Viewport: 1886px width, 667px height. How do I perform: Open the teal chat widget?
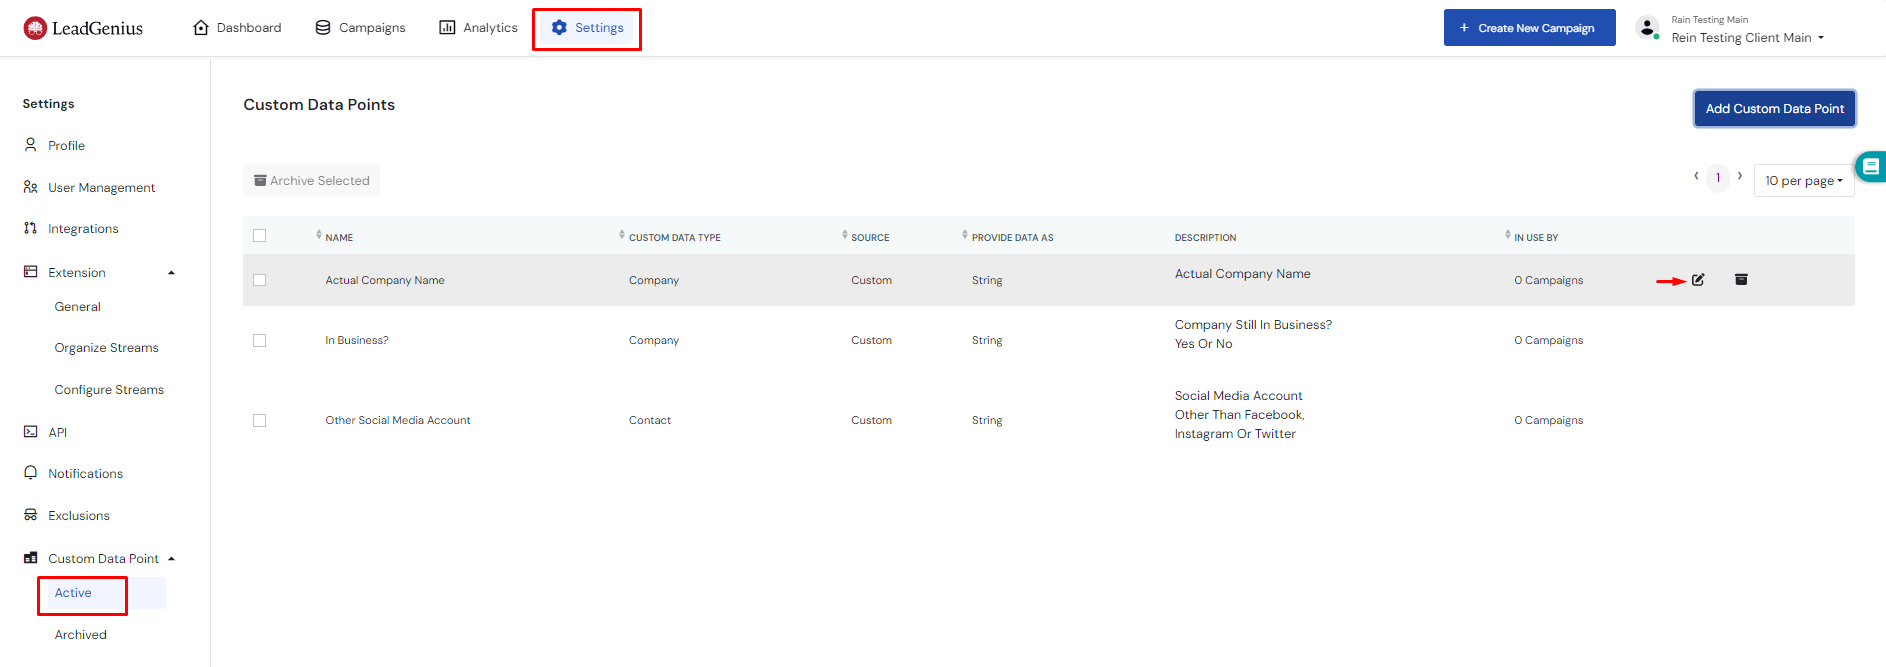(1871, 167)
